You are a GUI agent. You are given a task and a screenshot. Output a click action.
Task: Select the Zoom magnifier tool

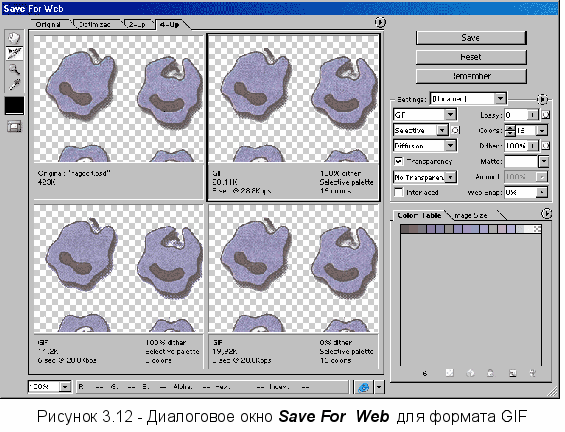pyautogui.click(x=14, y=69)
